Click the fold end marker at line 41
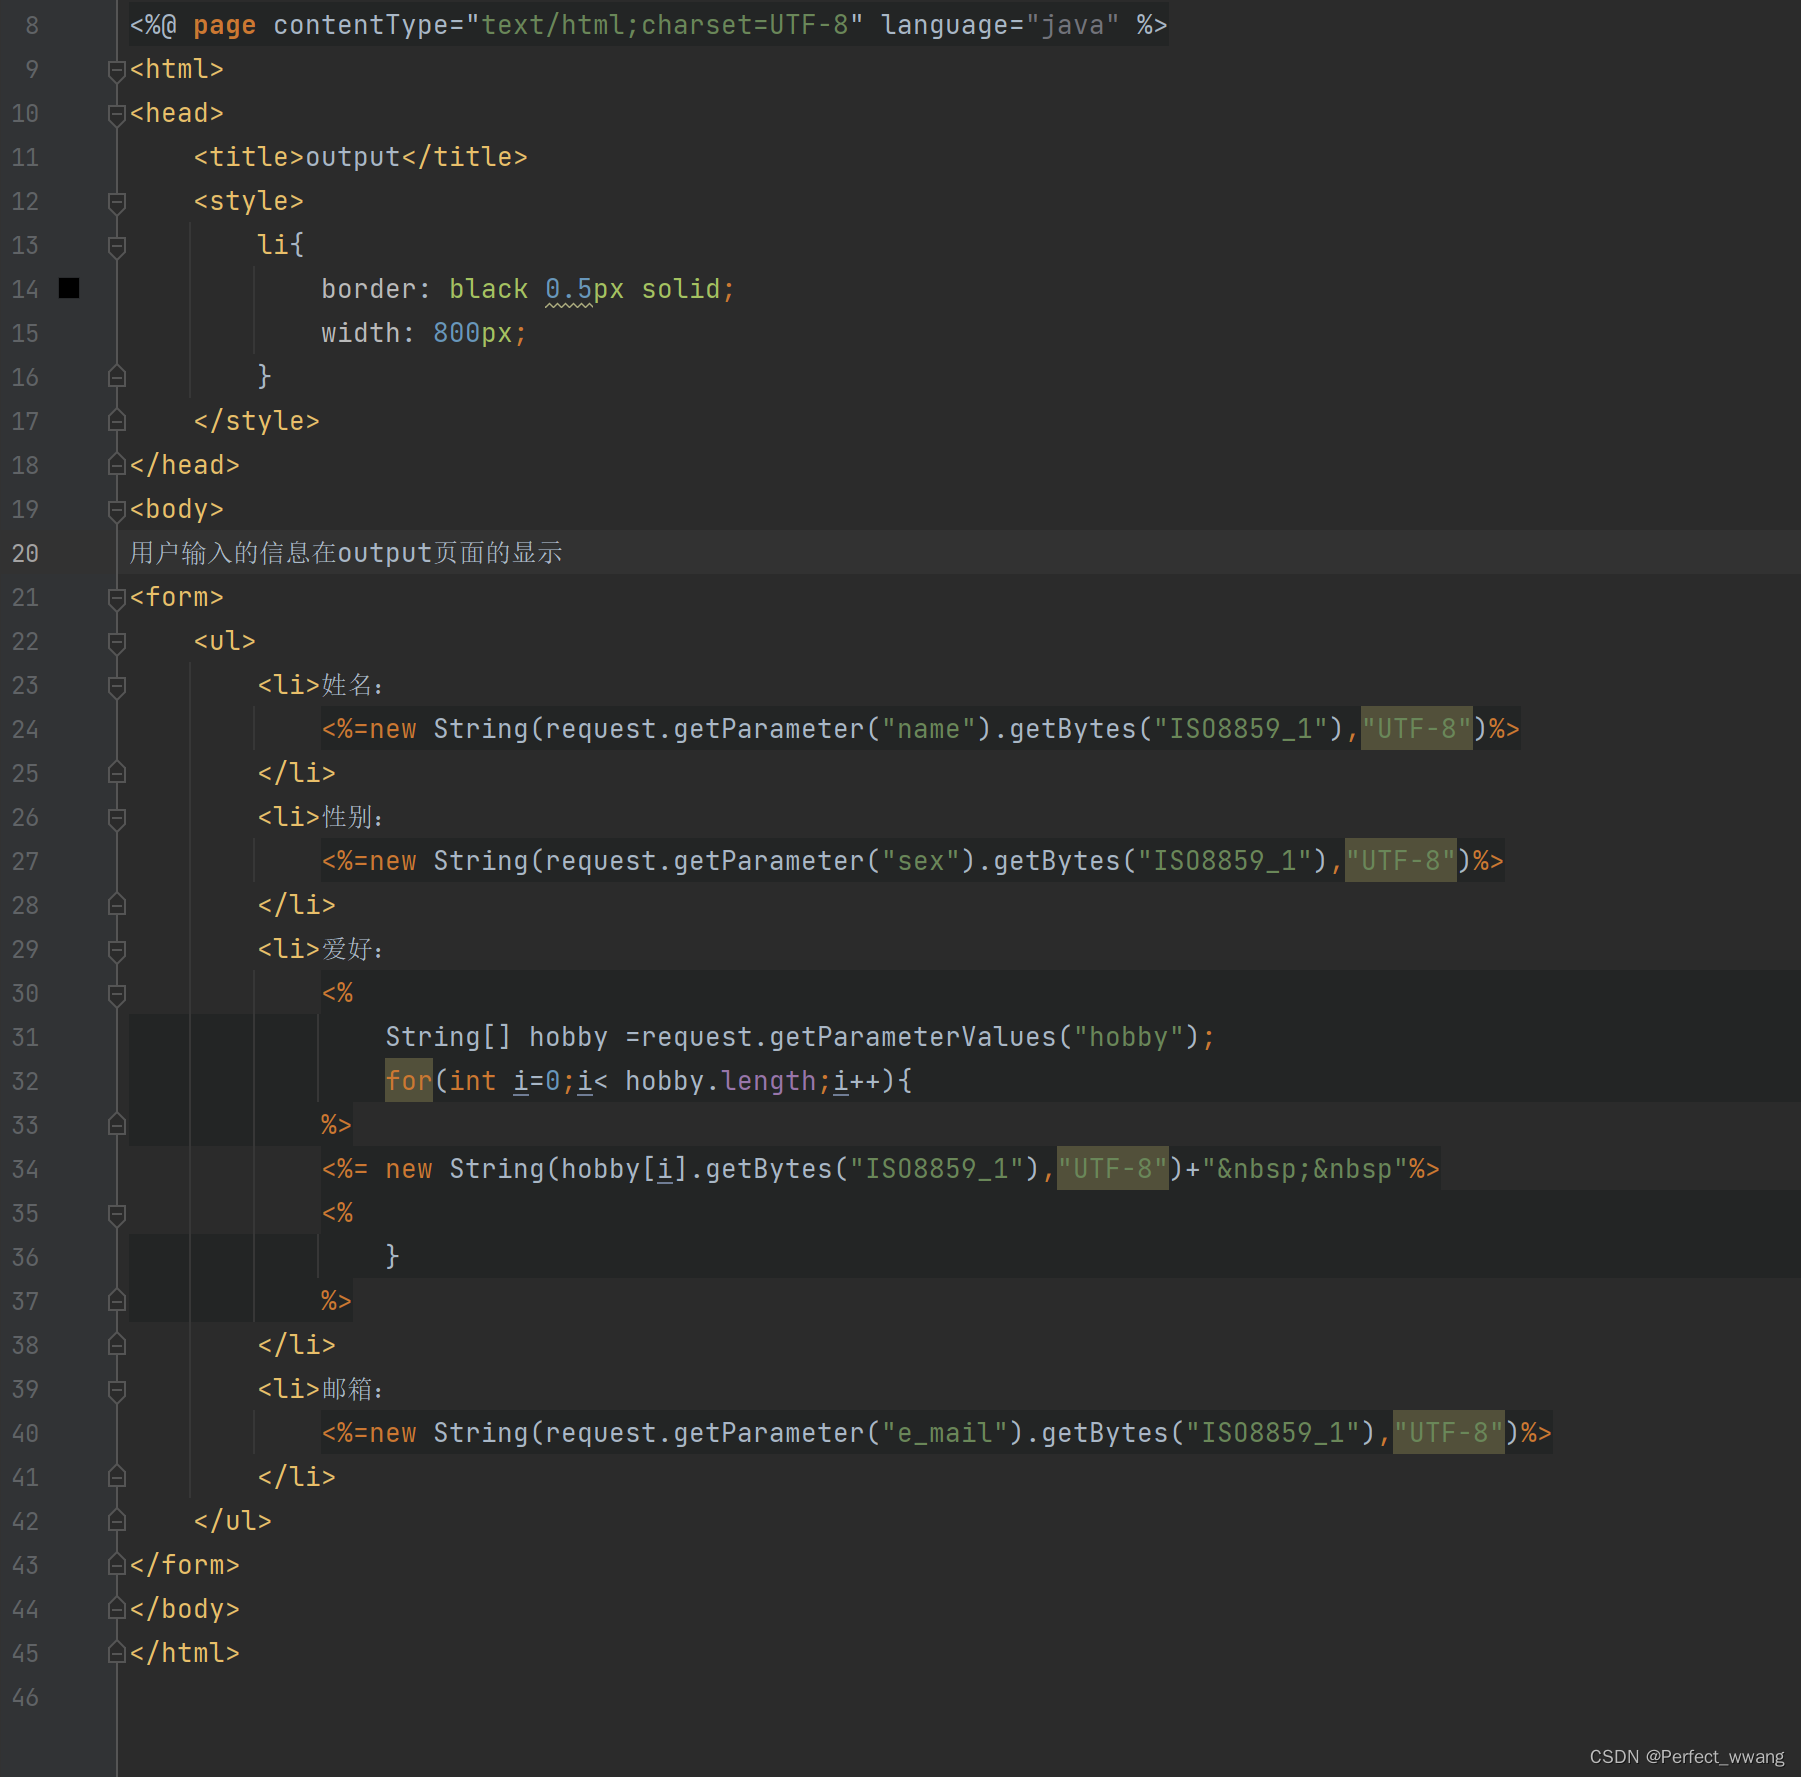 coord(116,1477)
